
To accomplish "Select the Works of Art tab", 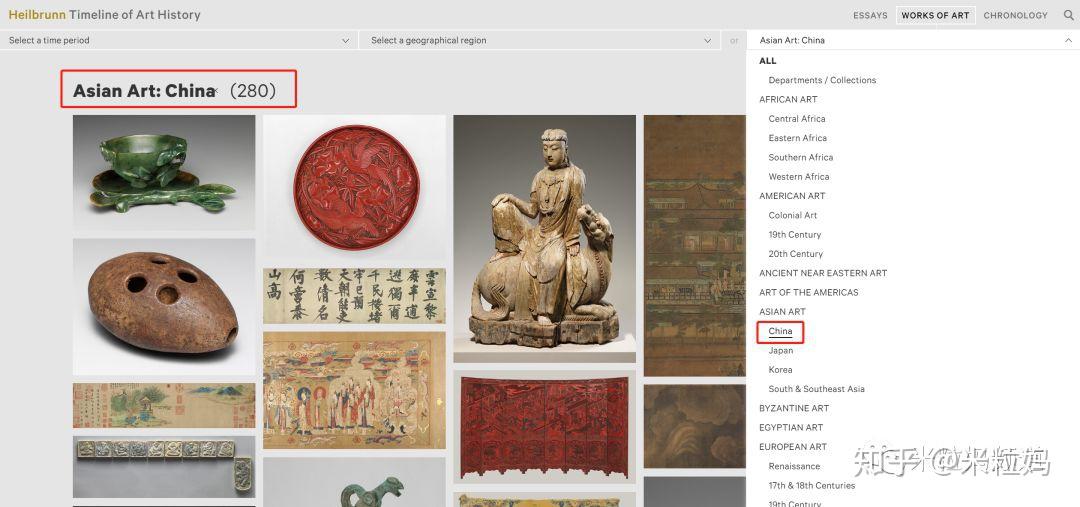I will [x=935, y=15].
